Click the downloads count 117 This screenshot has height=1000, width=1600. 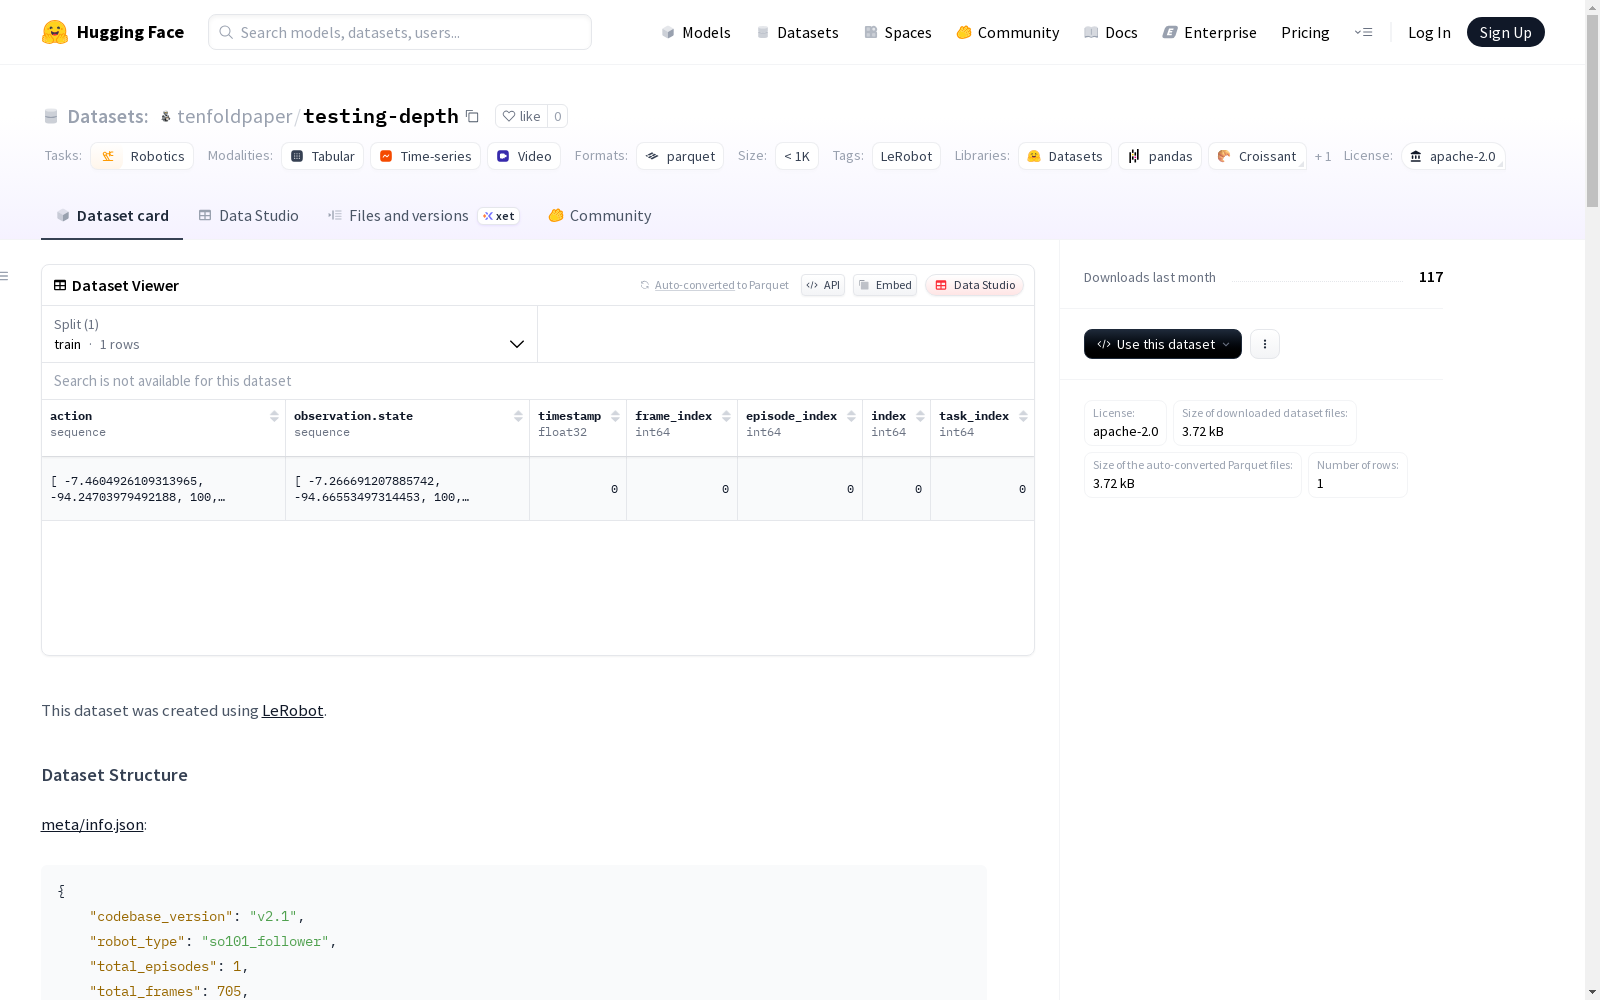point(1431,277)
